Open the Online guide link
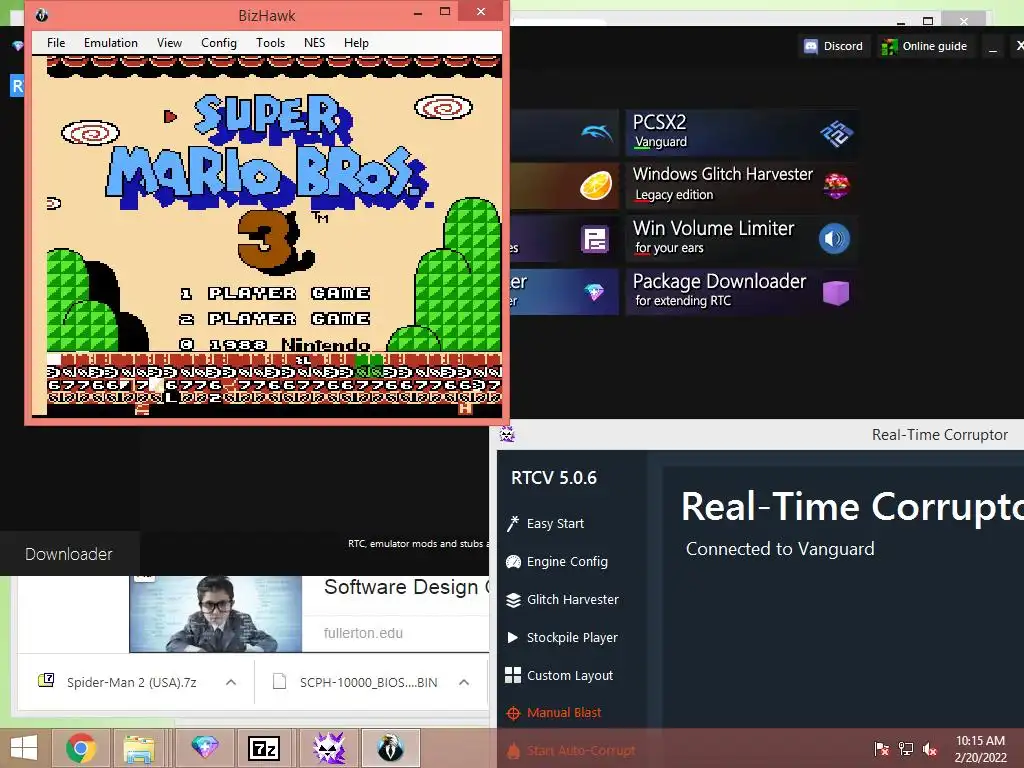1024x768 pixels. pyautogui.click(x=925, y=46)
